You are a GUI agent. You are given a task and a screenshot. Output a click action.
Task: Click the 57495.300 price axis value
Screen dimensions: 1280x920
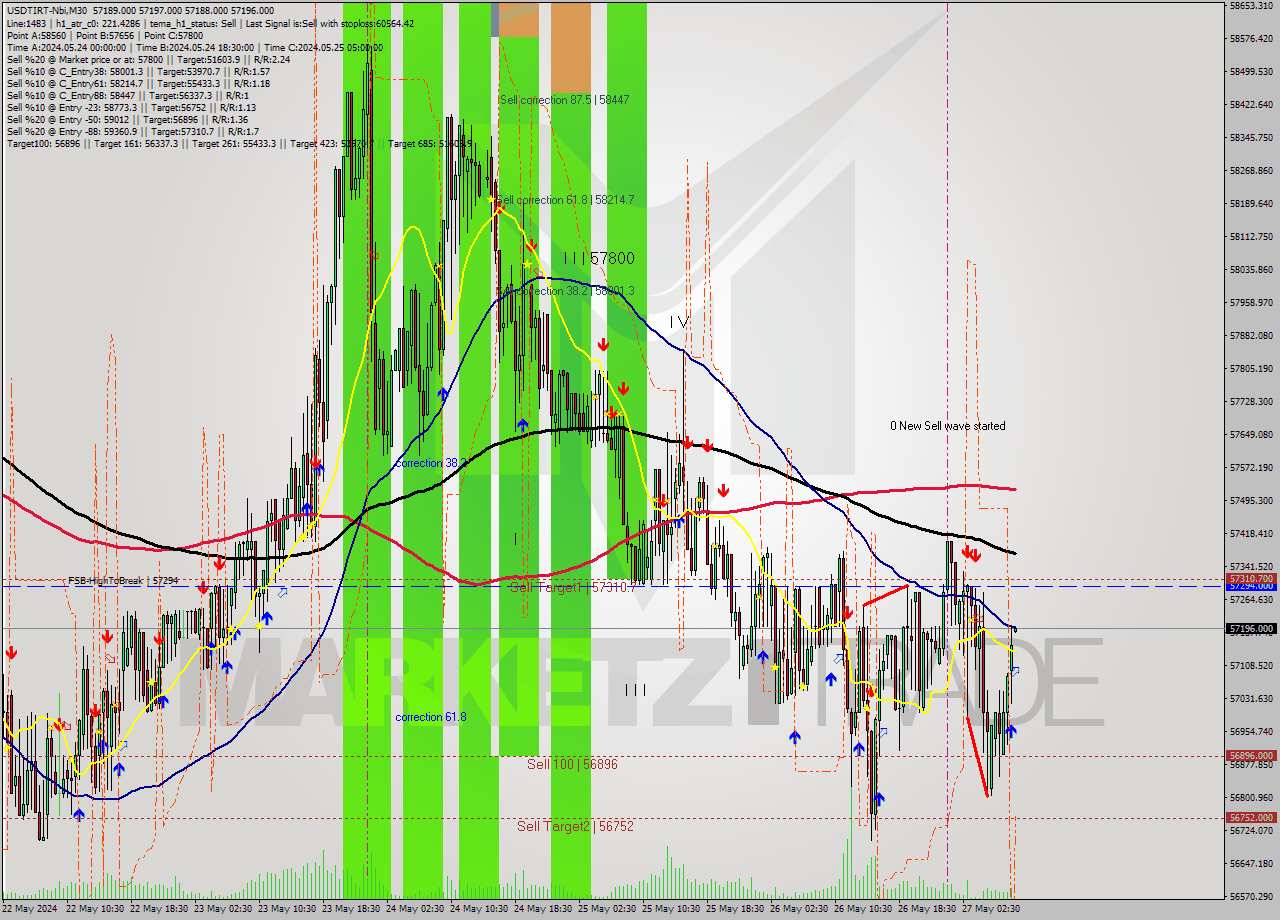(1251, 501)
